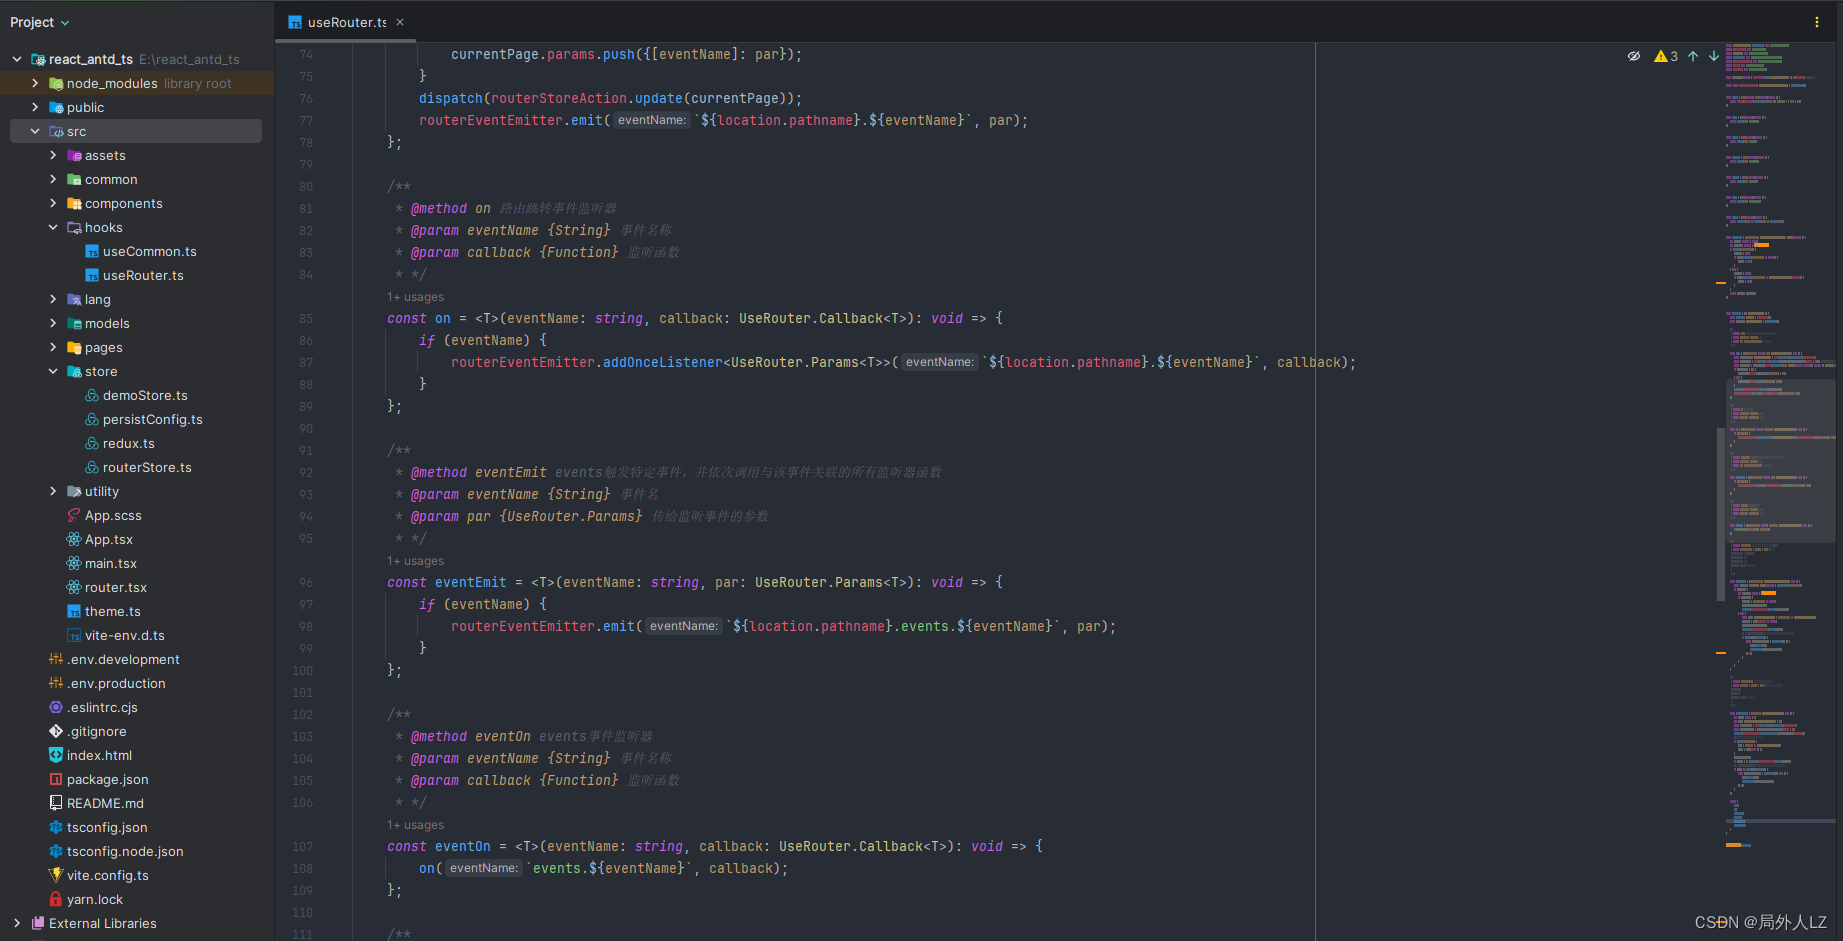Click the vite.config.ts Vite icon
The height and width of the screenshot is (941, 1843).
coord(56,875)
